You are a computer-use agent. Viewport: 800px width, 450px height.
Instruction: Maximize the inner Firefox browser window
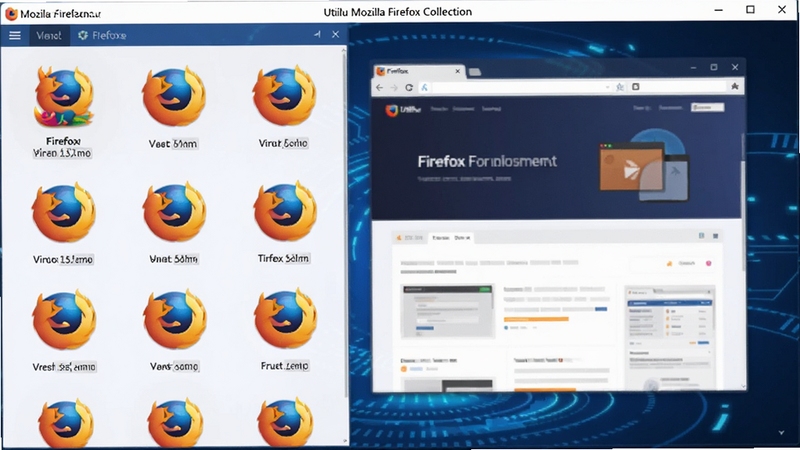click(714, 67)
